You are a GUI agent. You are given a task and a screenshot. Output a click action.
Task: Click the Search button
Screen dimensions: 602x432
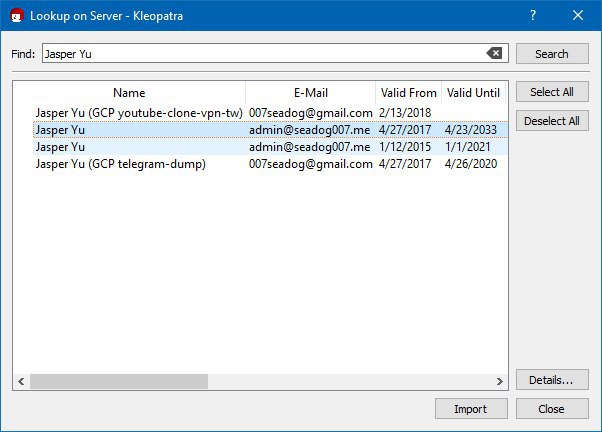pos(552,54)
